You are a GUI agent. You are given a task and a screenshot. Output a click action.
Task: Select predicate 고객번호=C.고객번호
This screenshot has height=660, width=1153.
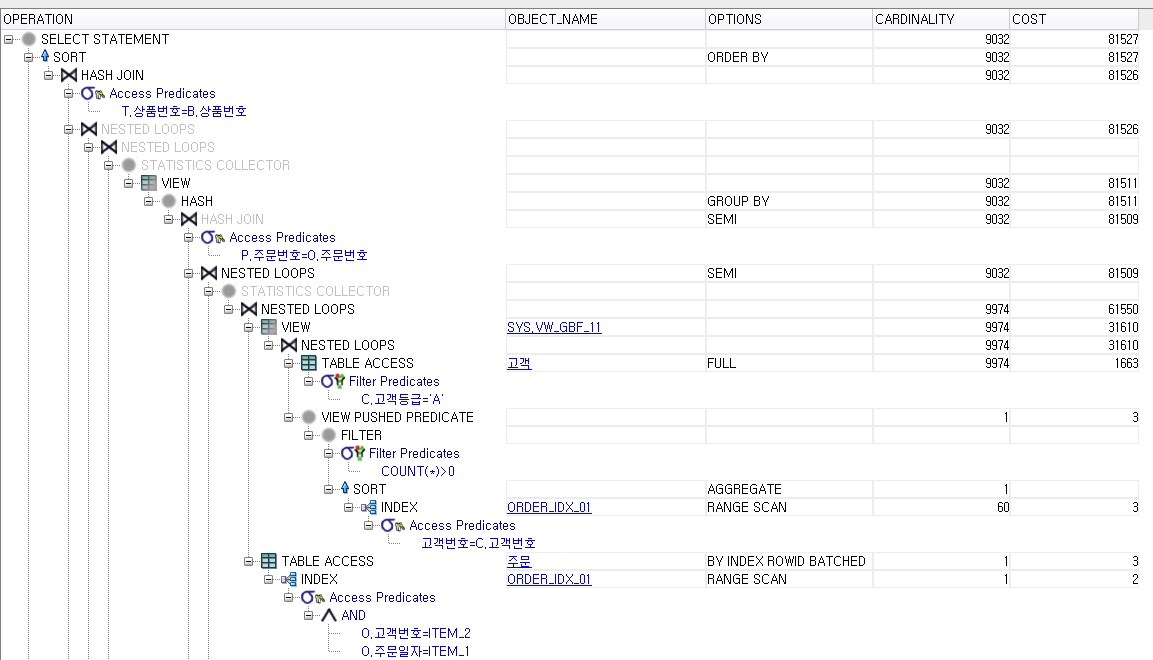[478, 543]
